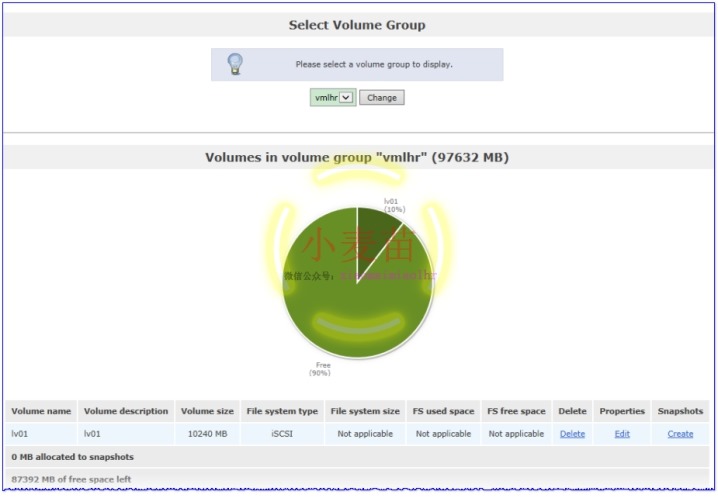Open the vmlhr volume group dropdown
This screenshot has width=718, height=499.
coord(333,98)
